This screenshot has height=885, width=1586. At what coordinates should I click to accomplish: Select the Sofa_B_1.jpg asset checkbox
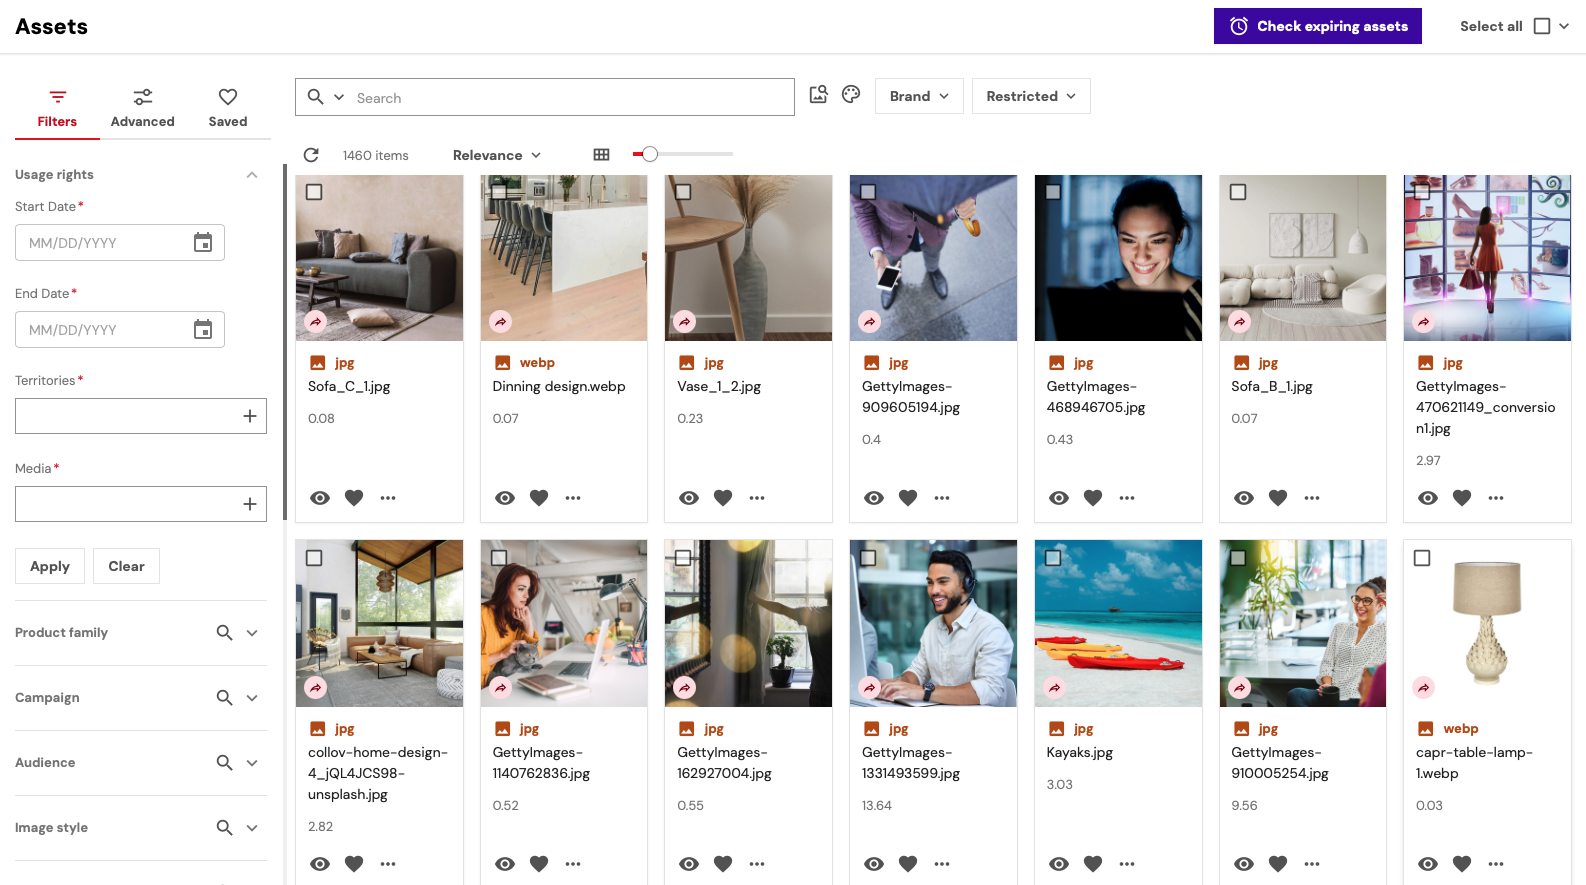(1238, 192)
